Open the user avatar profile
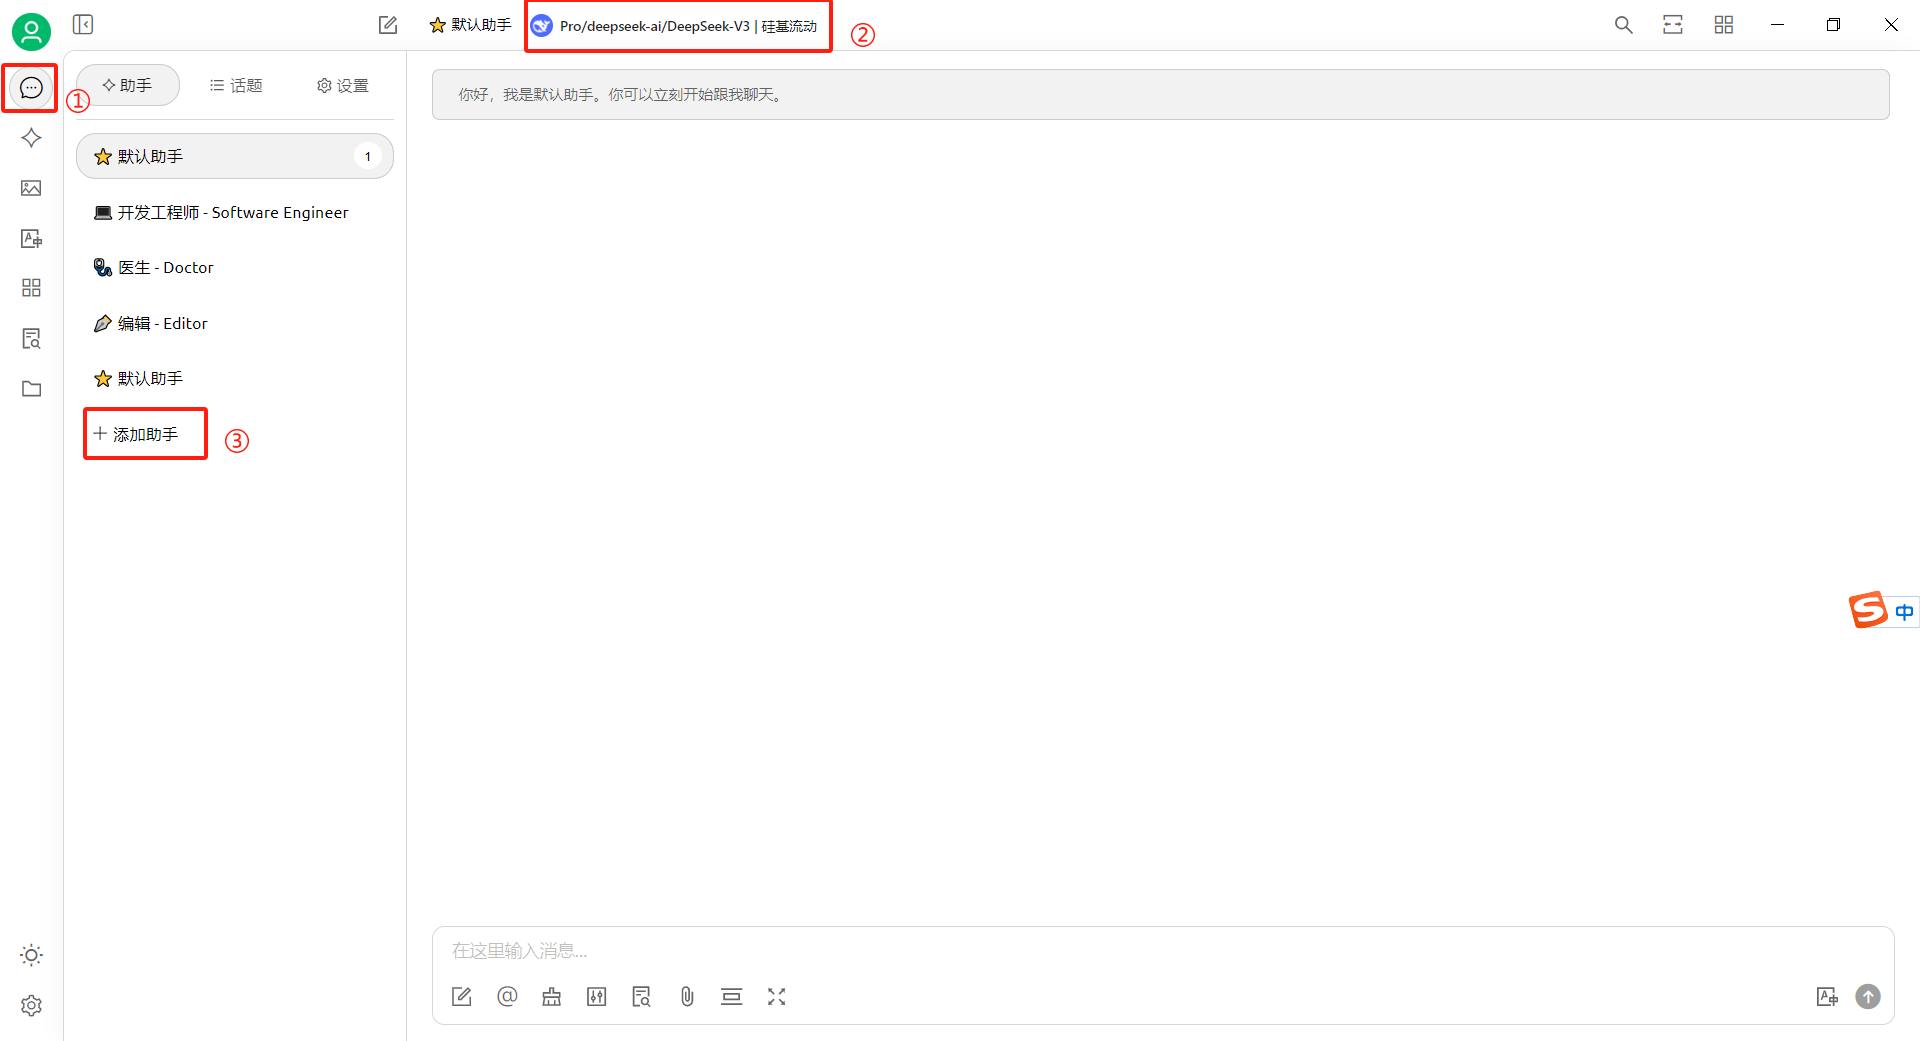 click(31, 32)
